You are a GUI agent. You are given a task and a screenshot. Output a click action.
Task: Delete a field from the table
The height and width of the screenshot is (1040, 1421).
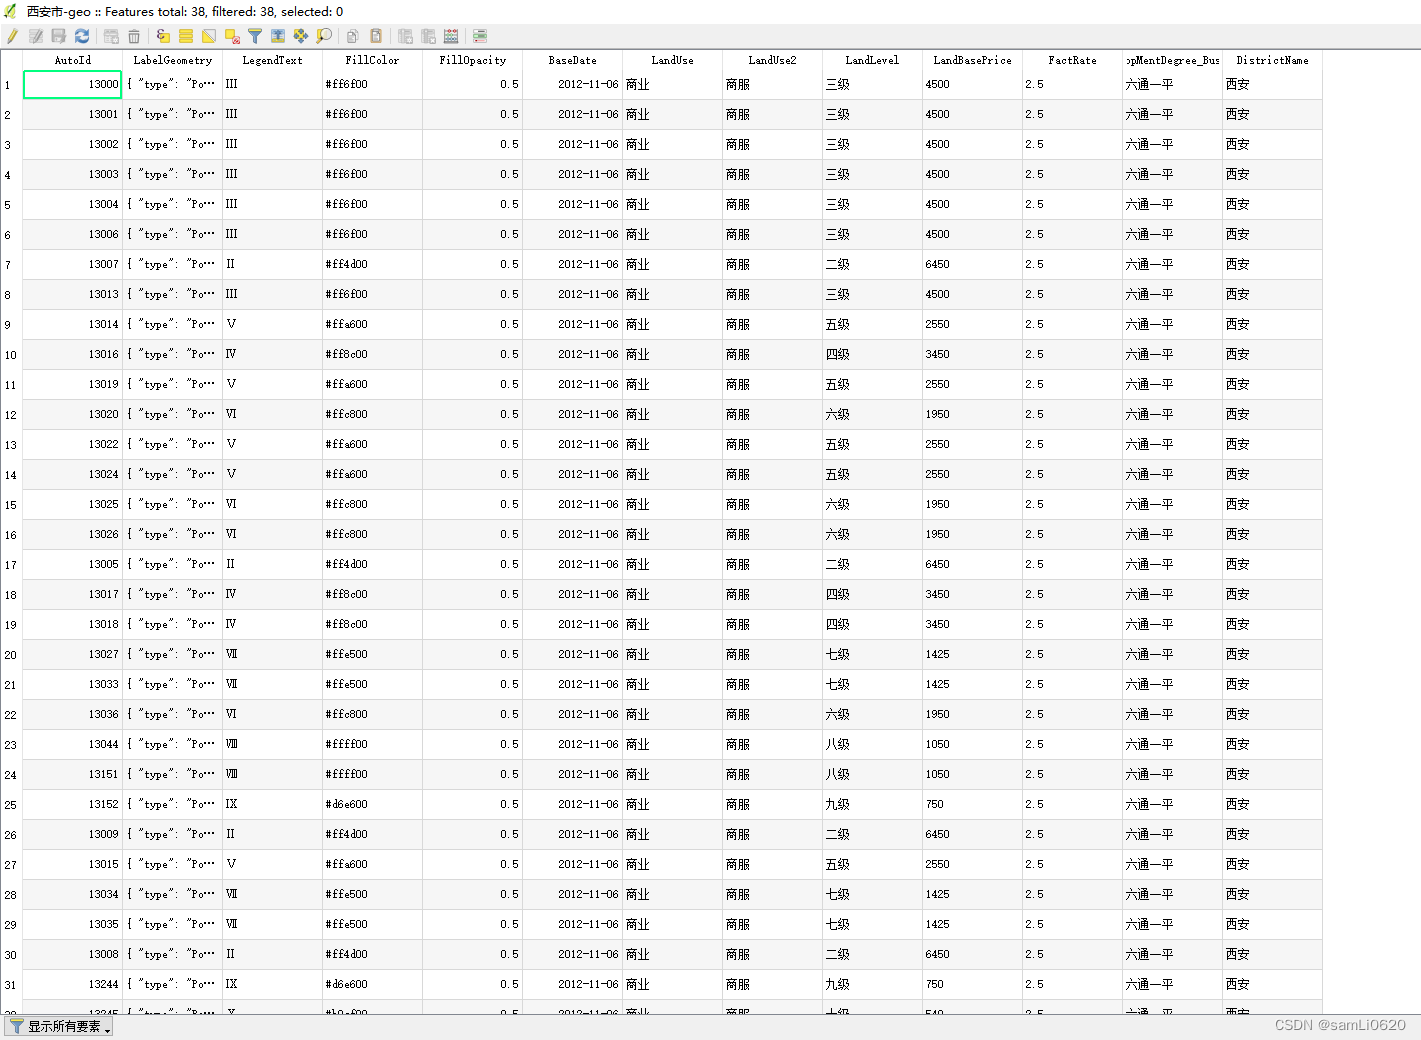tap(428, 36)
